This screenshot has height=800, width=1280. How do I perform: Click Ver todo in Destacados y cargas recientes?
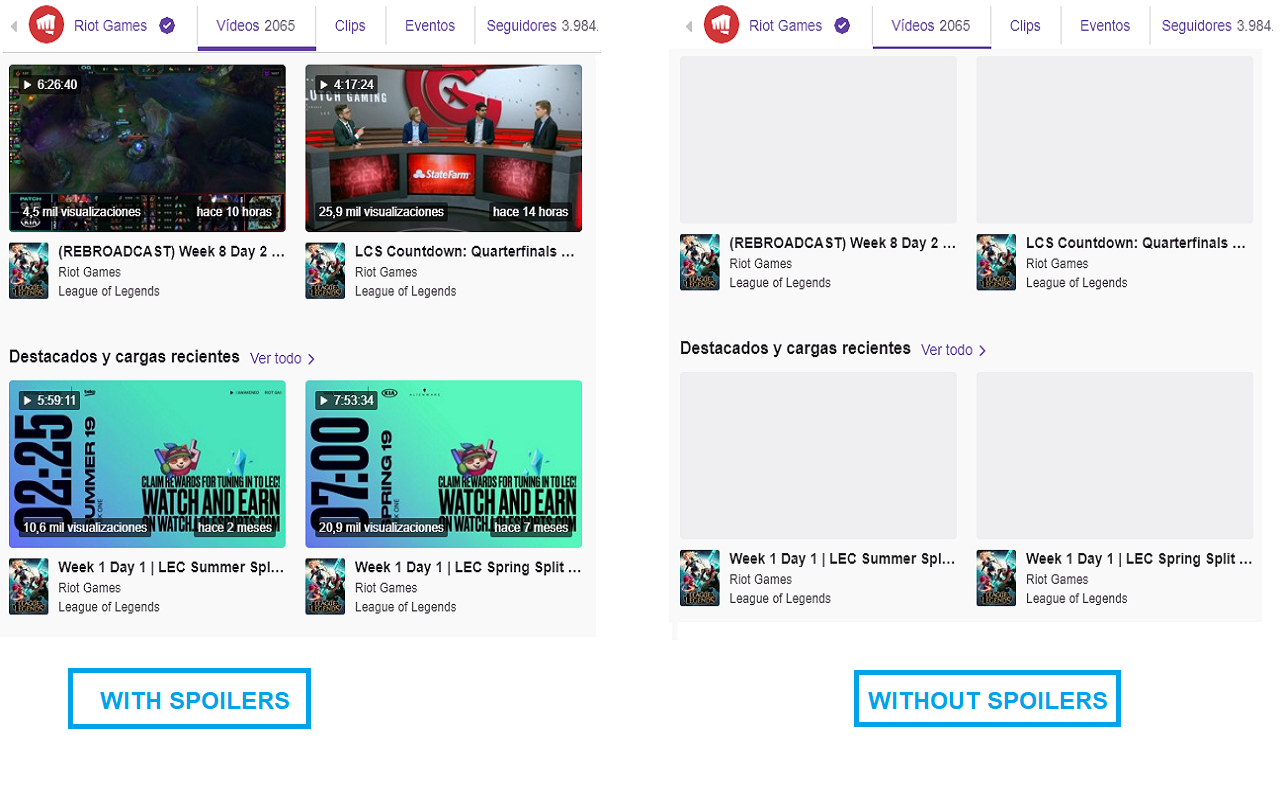pos(274,357)
